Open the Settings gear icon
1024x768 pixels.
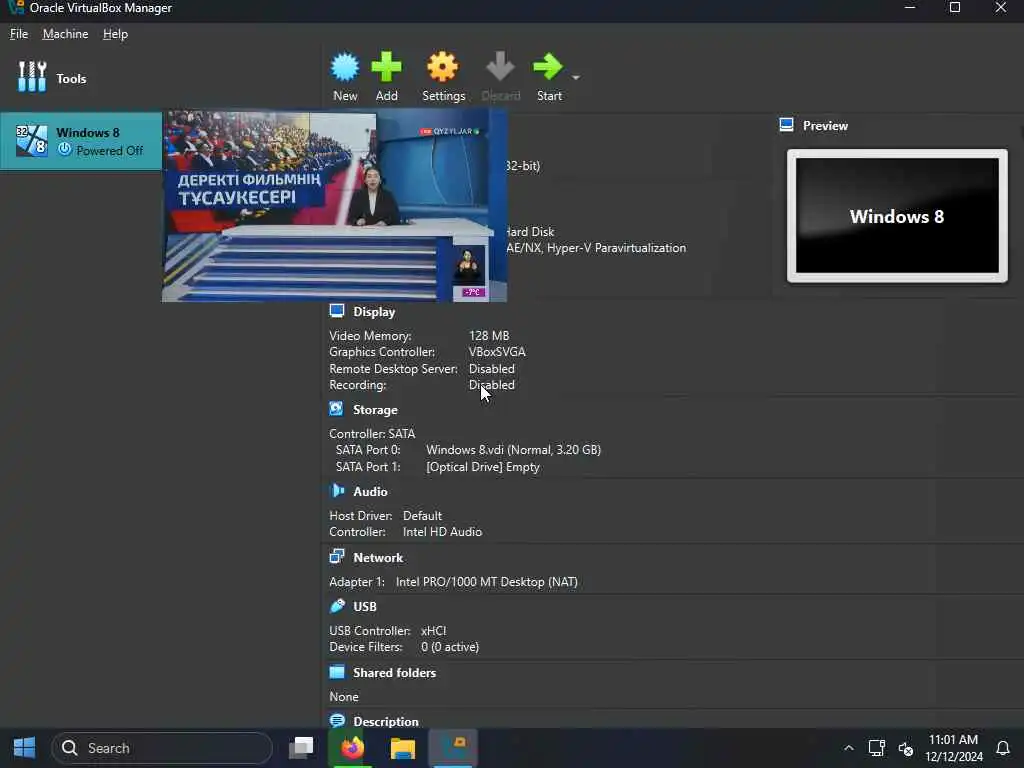pyautogui.click(x=443, y=67)
